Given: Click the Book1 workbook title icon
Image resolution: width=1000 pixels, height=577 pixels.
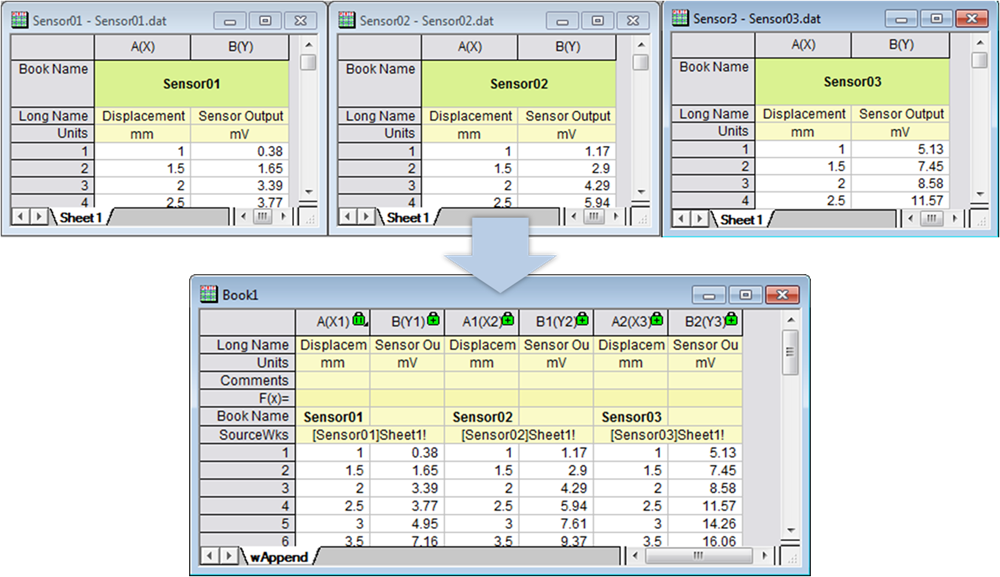Looking at the screenshot, I should tap(209, 294).
